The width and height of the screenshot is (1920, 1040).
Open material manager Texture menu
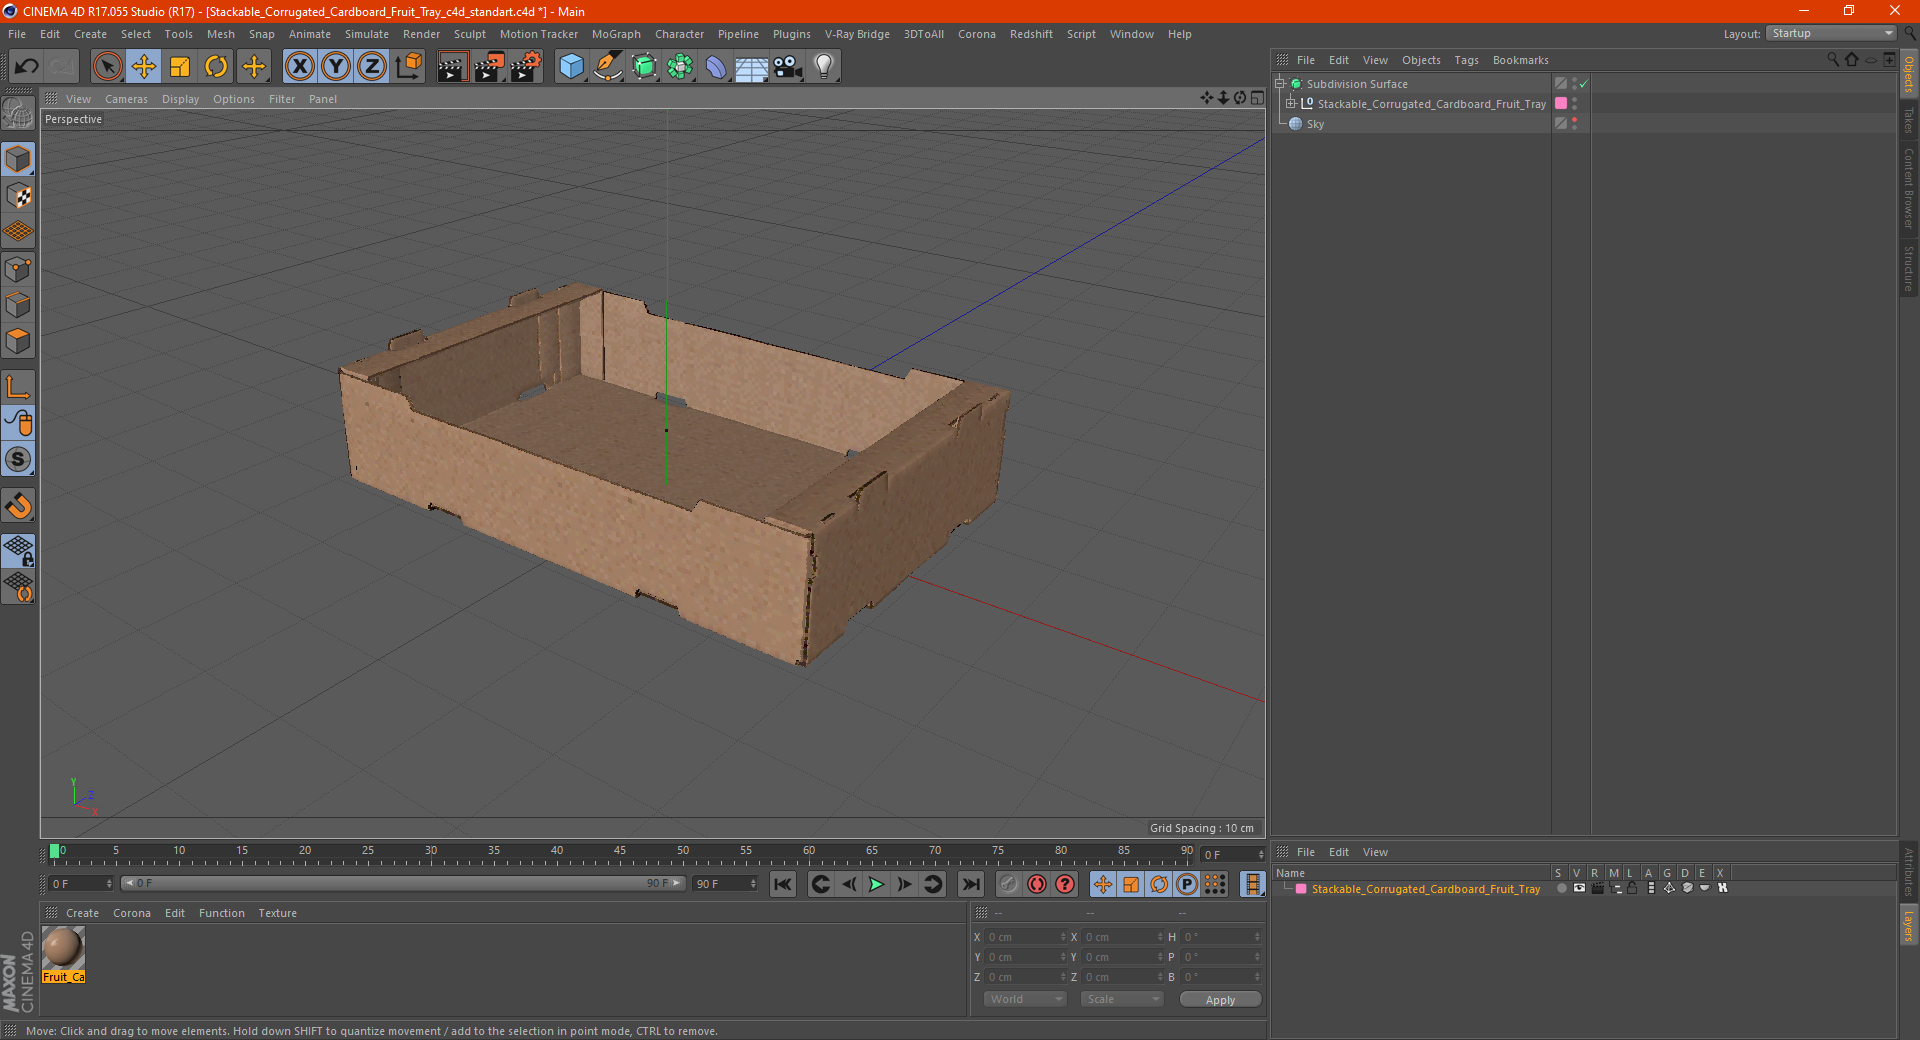point(277,913)
